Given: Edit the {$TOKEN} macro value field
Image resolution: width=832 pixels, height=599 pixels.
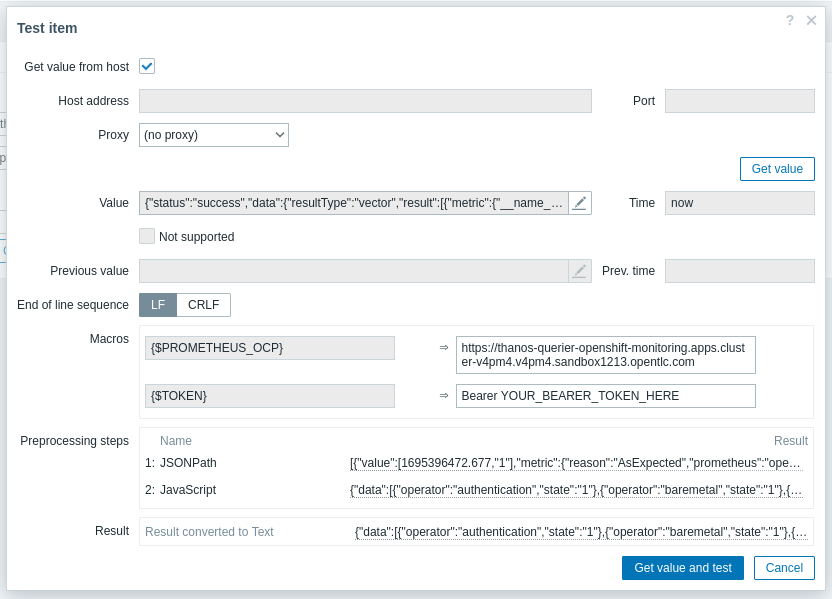Looking at the screenshot, I should (605, 396).
